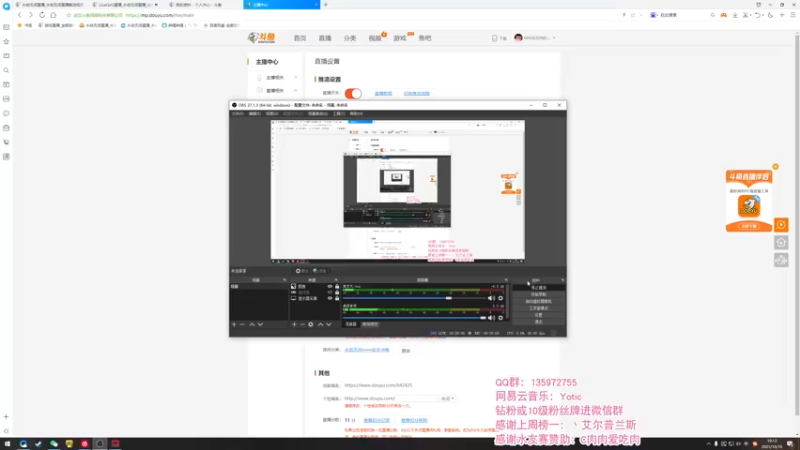Open the browser home page button
Screen dimensions: 800x450
(53, 15)
